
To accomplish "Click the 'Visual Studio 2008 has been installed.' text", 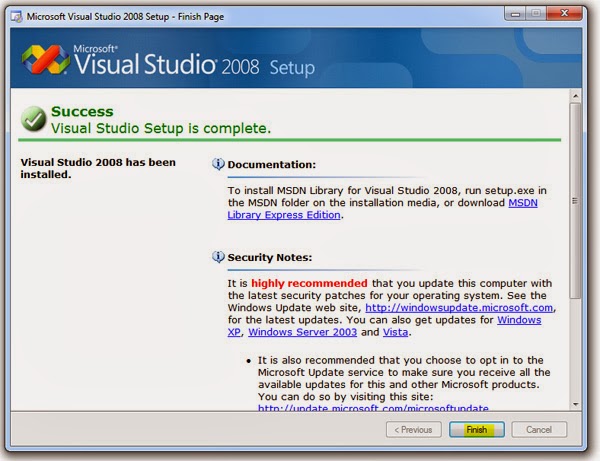I will pos(98,168).
